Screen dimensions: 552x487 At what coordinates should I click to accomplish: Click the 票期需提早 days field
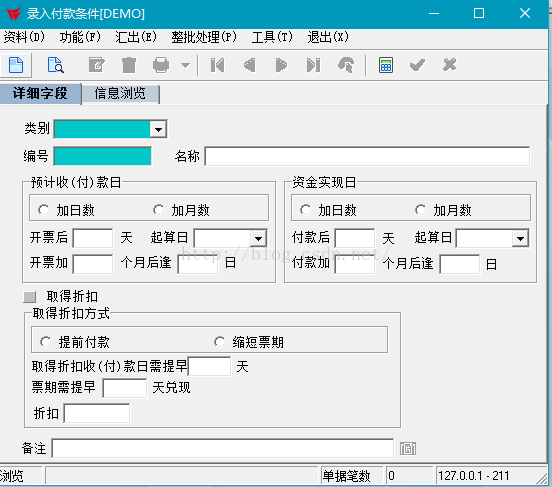pyautogui.click(x=125, y=388)
